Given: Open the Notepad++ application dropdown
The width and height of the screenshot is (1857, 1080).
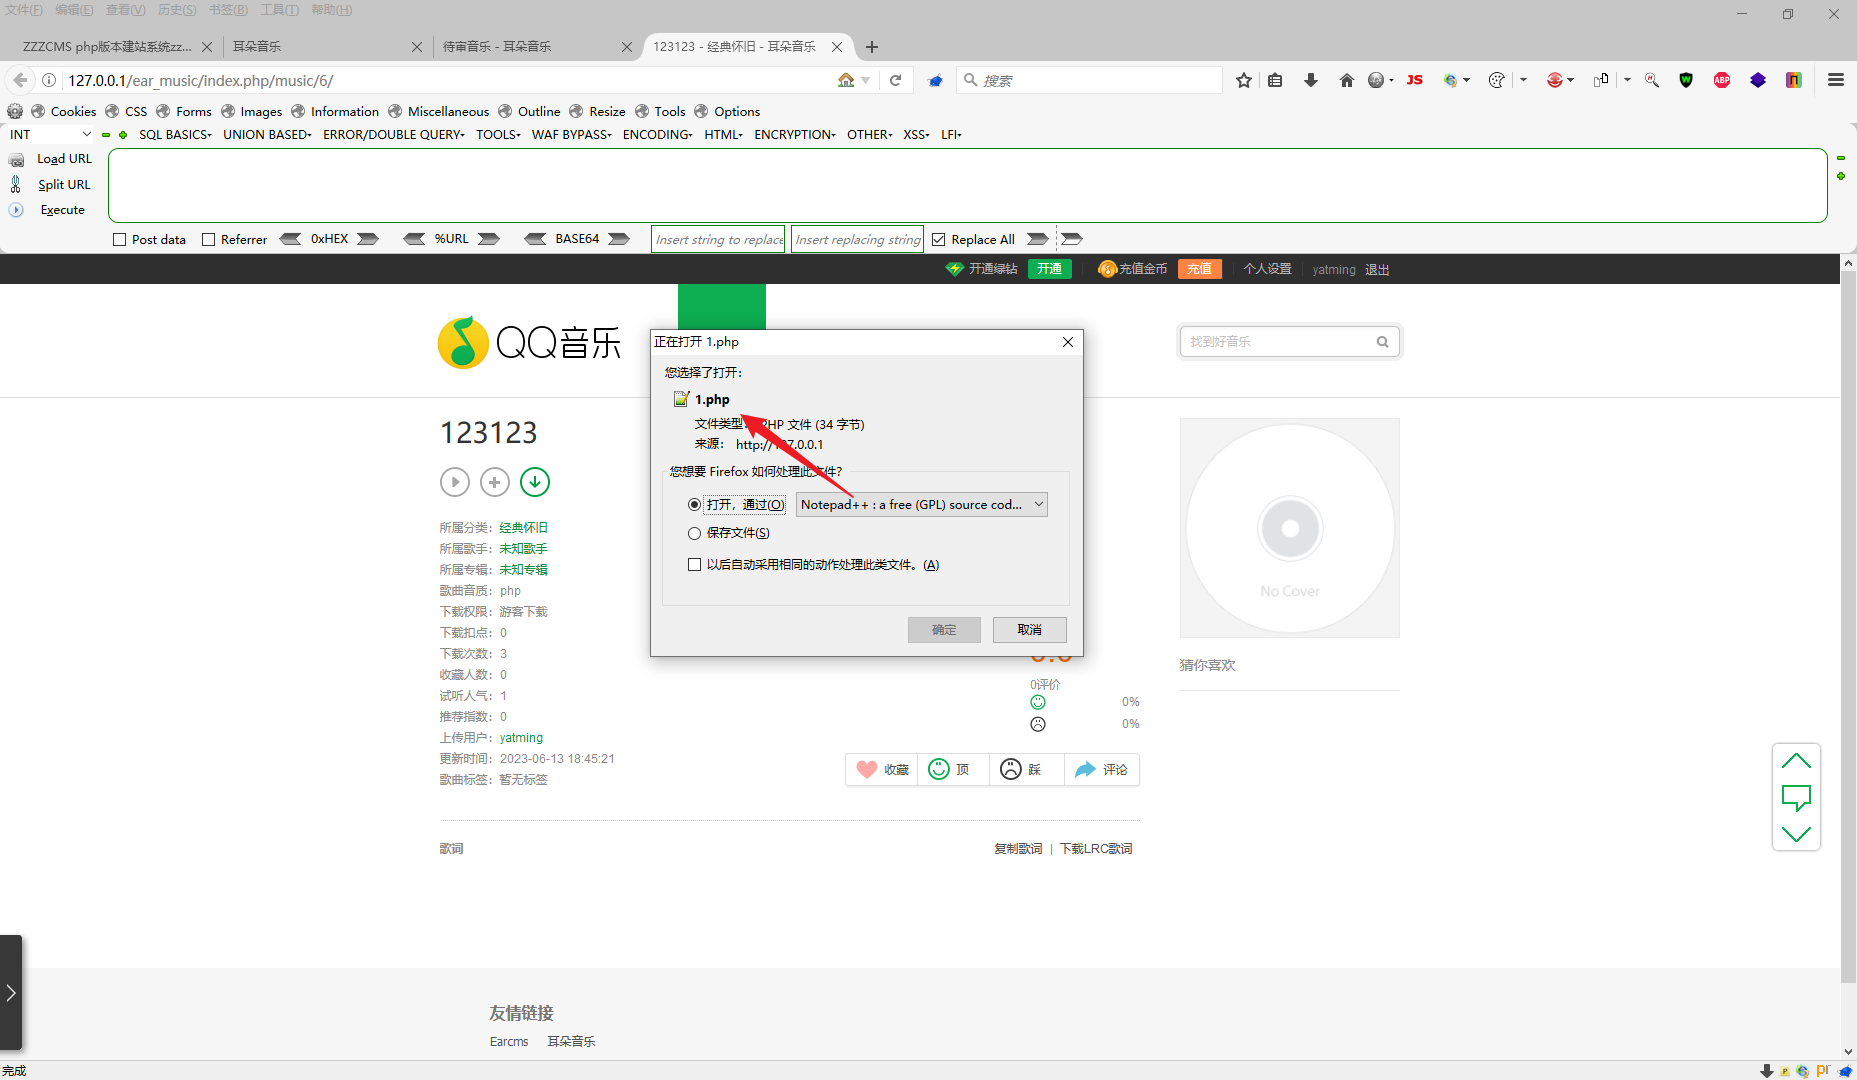Looking at the screenshot, I should click(922, 505).
